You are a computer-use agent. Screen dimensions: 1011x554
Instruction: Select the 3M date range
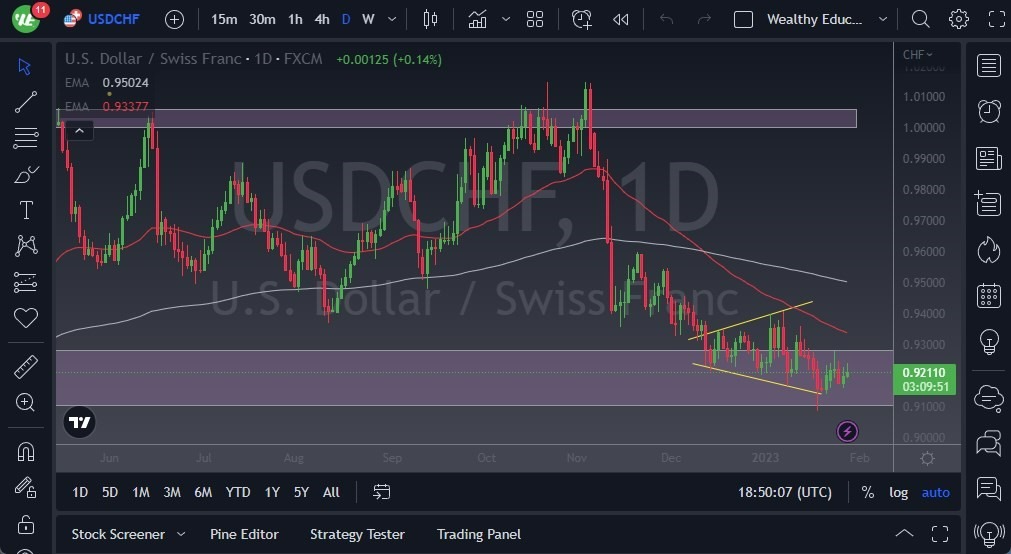click(x=172, y=492)
